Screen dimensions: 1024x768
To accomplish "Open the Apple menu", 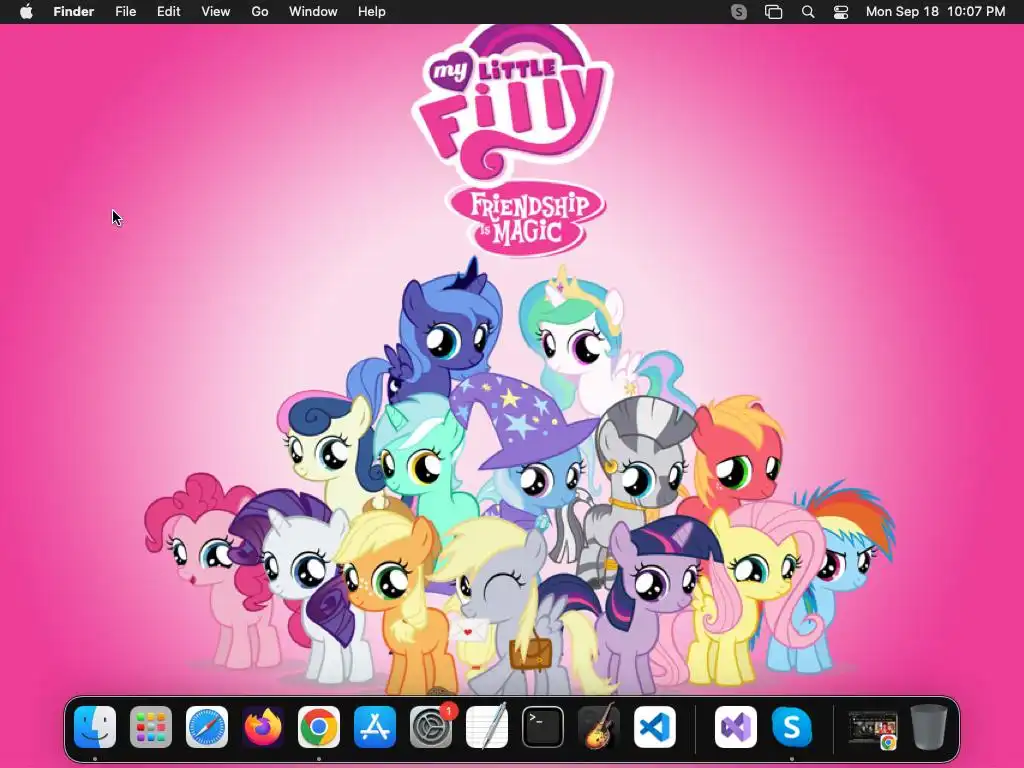I will click(26, 12).
